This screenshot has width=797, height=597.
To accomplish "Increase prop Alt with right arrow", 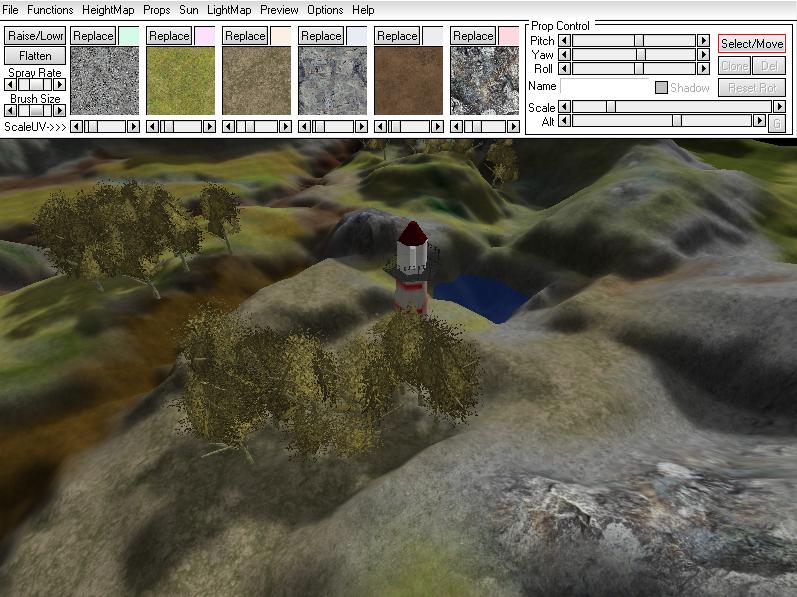I will (x=759, y=121).
